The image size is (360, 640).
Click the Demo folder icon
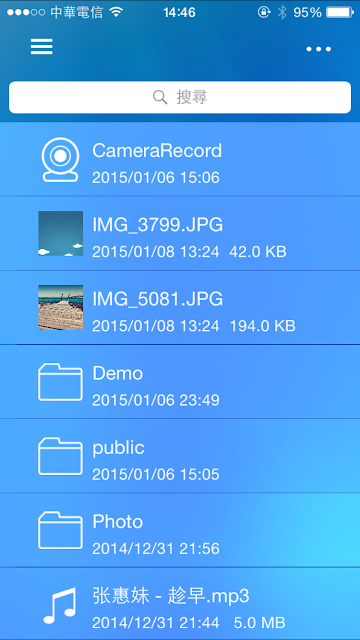point(60,382)
